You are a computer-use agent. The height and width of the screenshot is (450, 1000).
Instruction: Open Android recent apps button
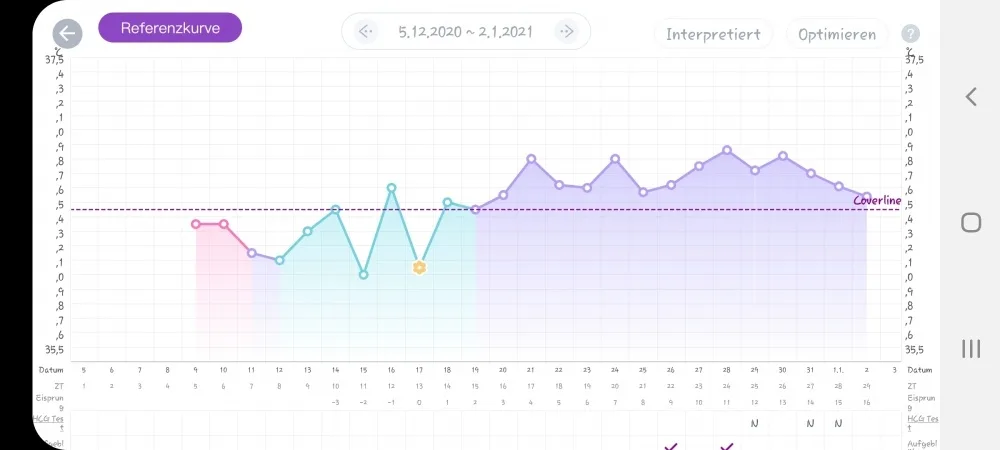(971, 349)
